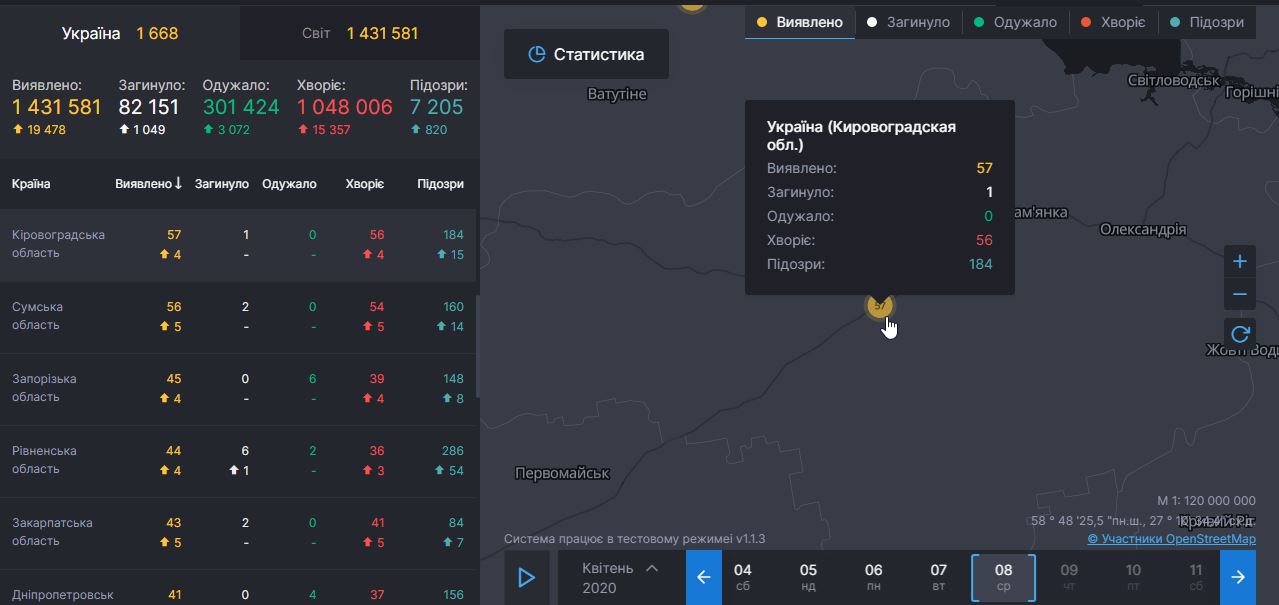This screenshot has width=1279, height=605.
Task: Select date 07 вт on timeline
Action: coord(939,577)
